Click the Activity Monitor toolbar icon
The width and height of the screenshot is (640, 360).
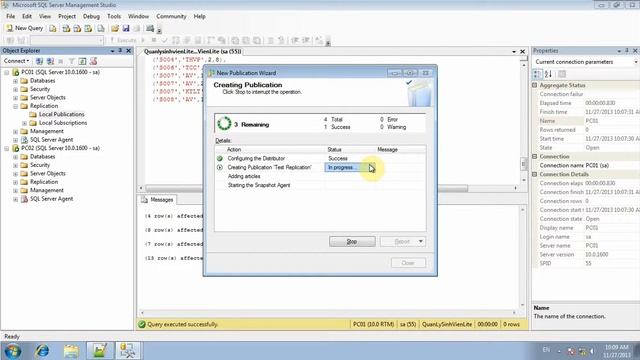click(150, 28)
